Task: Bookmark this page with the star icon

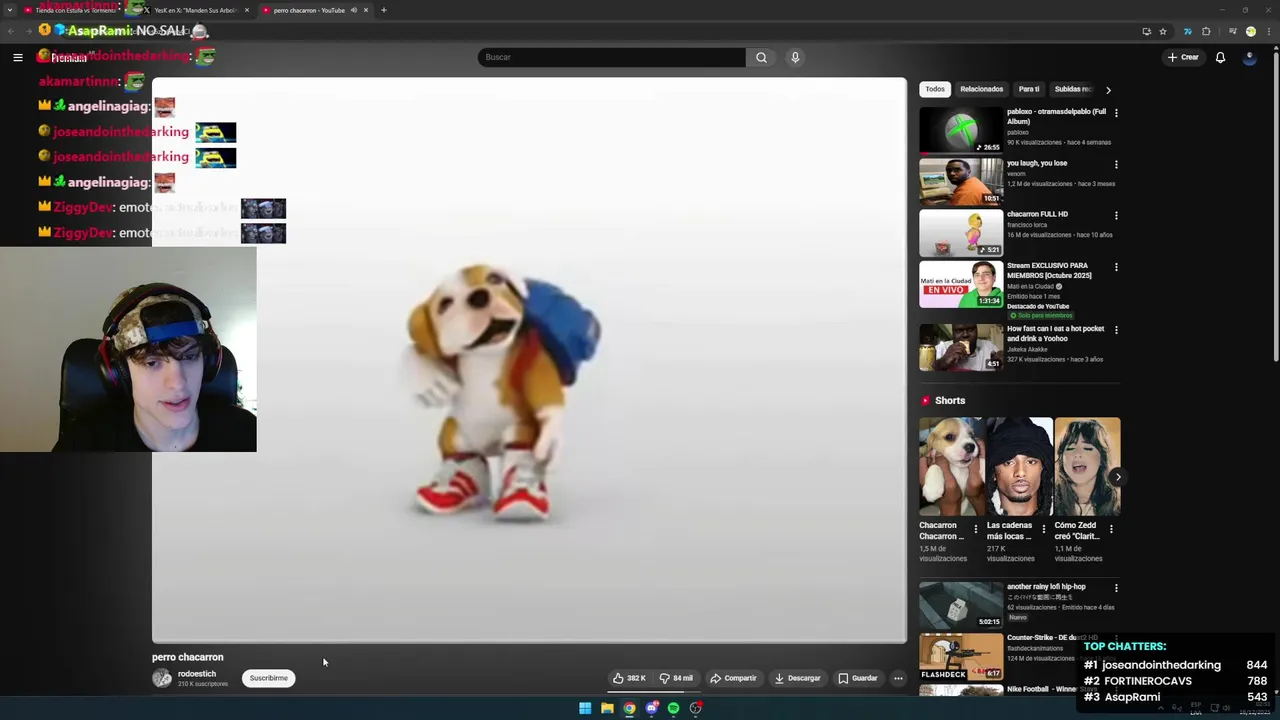Action: coord(1163,31)
